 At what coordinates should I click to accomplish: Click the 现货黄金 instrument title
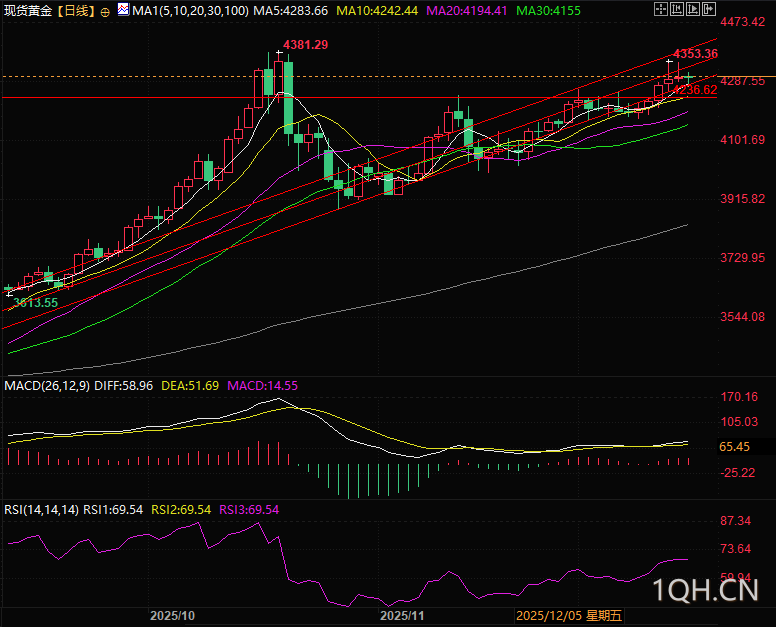pyautogui.click(x=28, y=10)
